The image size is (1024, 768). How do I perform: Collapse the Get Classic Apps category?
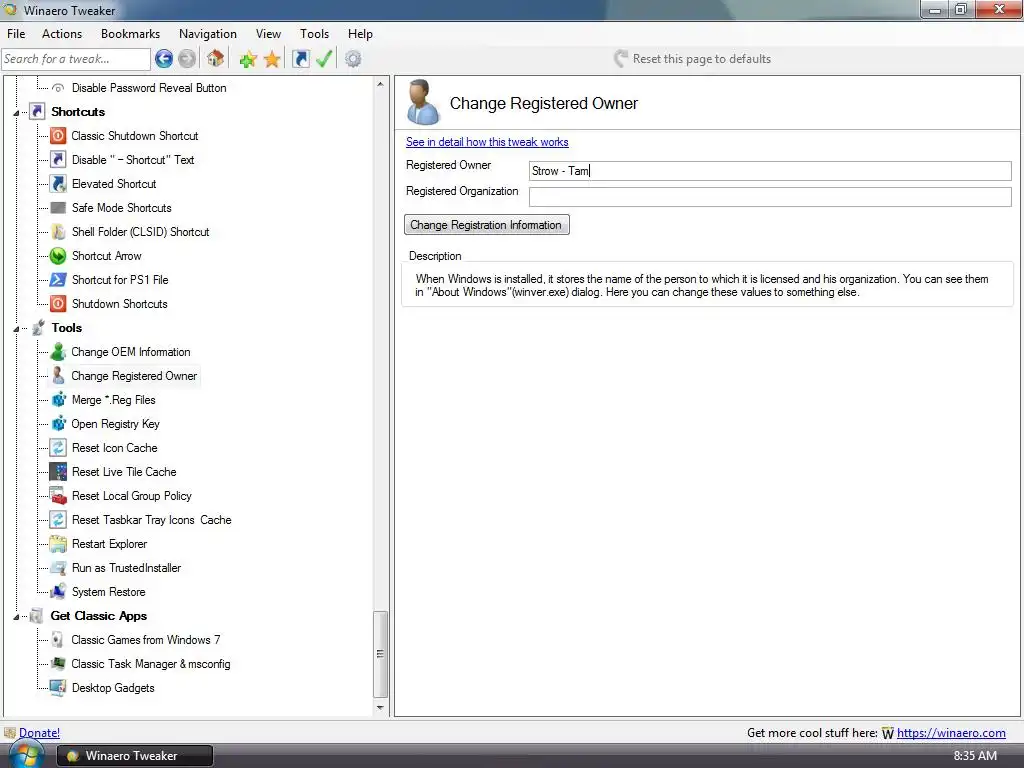point(16,616)
